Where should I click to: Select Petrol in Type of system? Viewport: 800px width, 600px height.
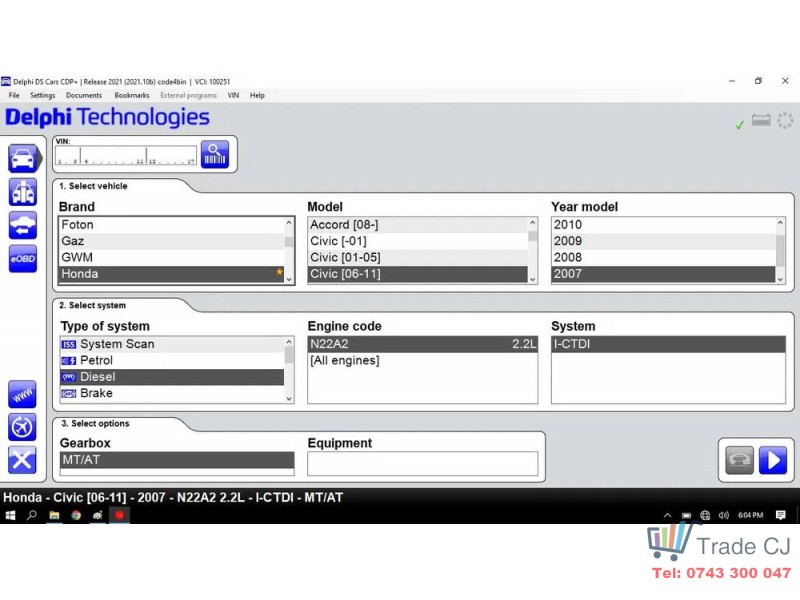pos(172,361)
